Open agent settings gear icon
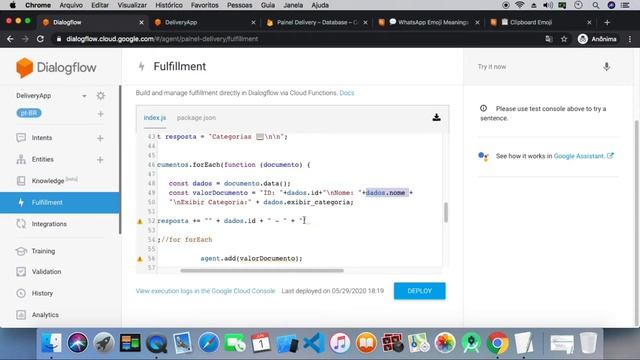640x360 pixels. click(x=101, y=96)
